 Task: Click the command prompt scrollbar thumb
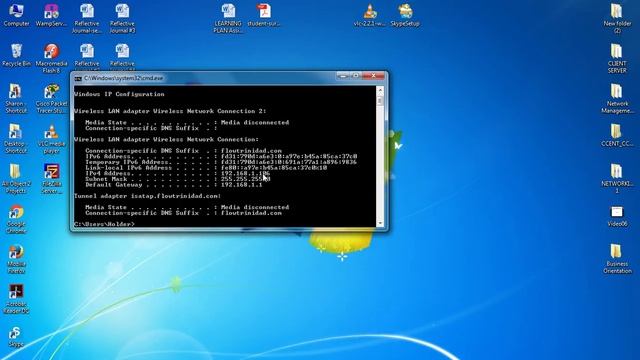click(380, 100)
